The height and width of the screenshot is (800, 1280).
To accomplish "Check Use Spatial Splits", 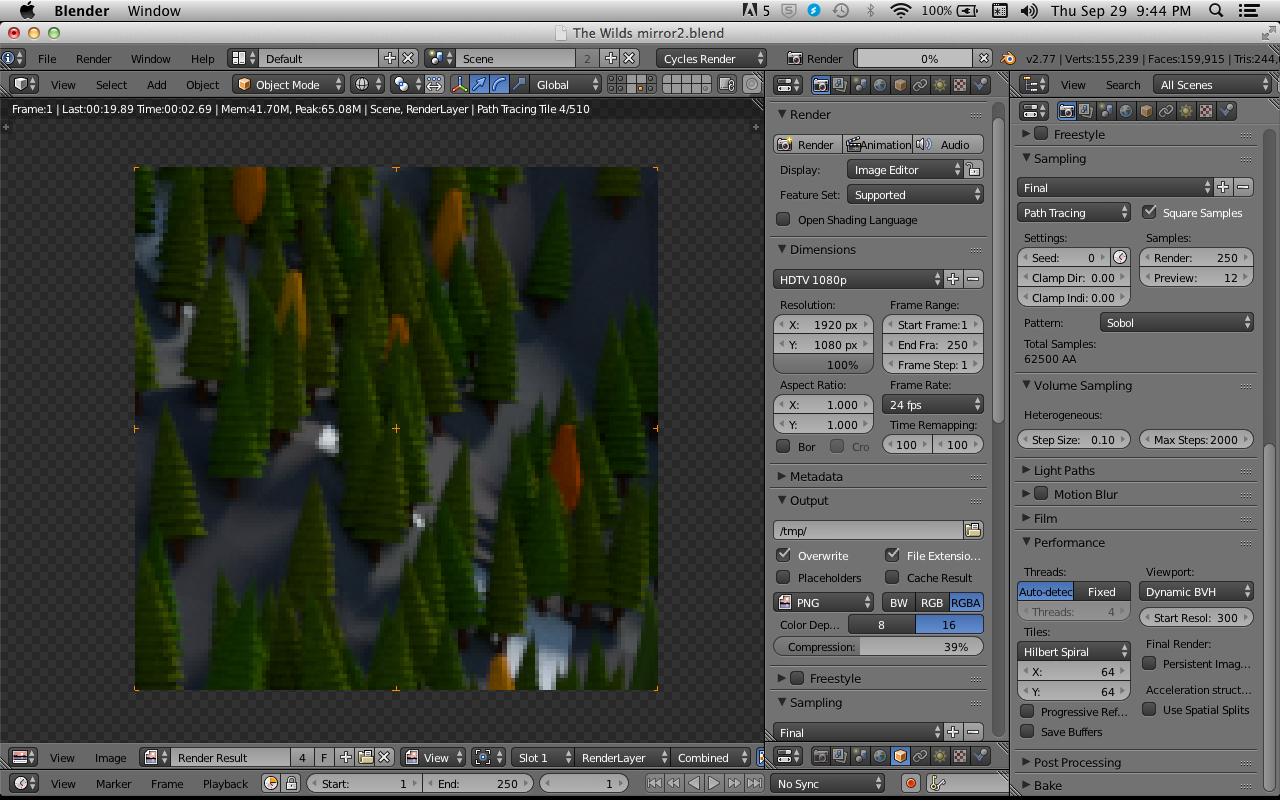I will (x=1149, y=709).
